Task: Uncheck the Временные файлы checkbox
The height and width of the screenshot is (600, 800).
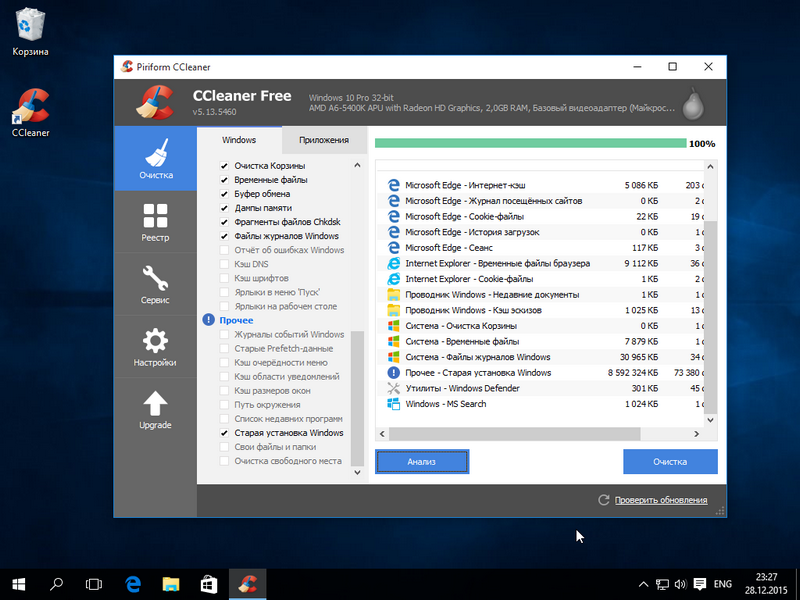Action: tap(225, 180)
